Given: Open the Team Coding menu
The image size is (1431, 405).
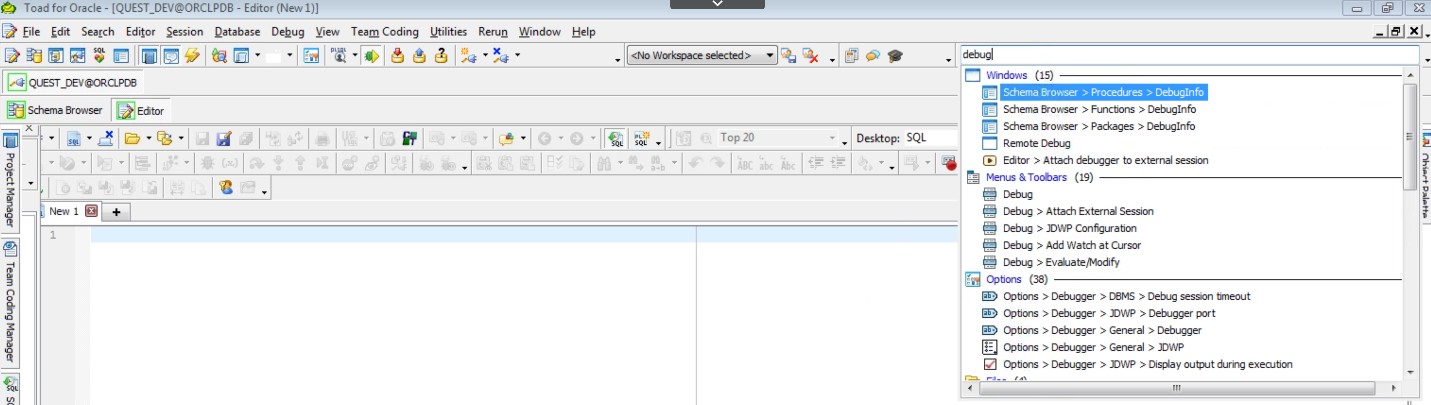Looking at the screenshot, I should coord(385,32).
